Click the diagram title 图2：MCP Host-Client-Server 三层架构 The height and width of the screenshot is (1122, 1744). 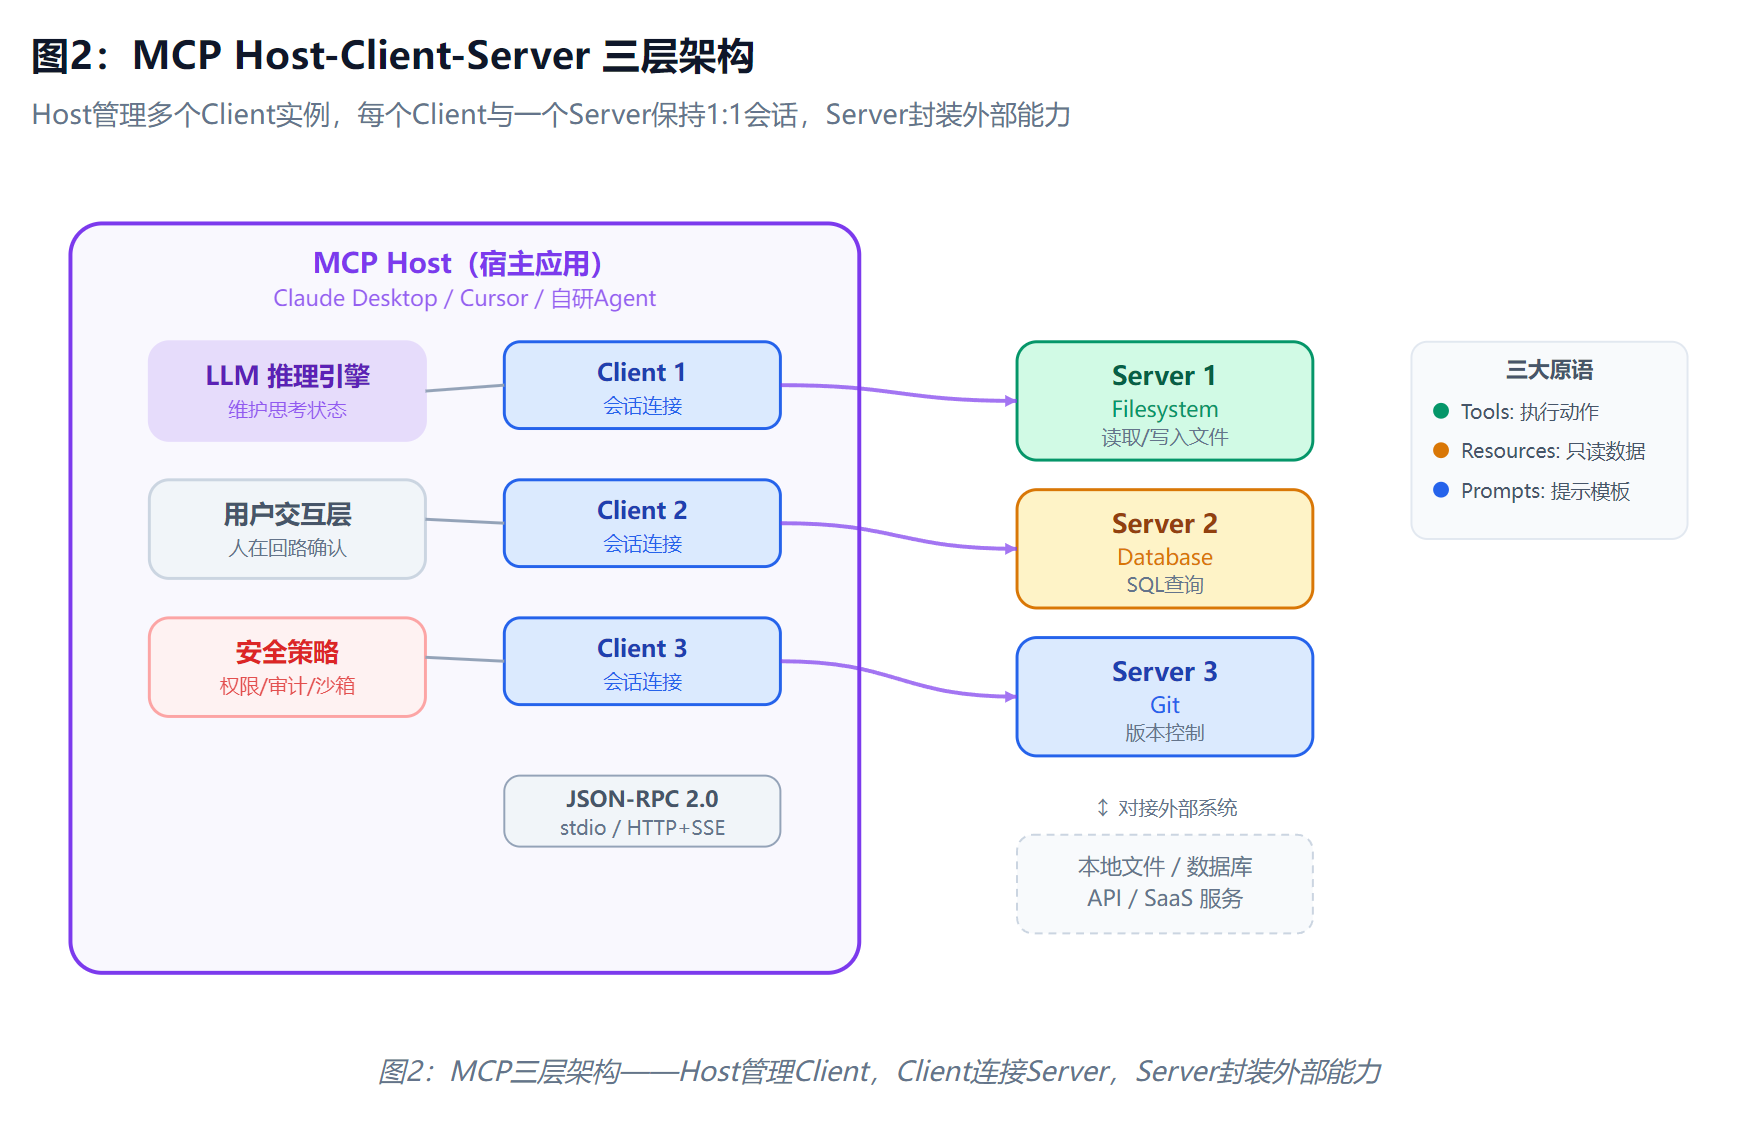pyautogui.click(x=393, y=56)
